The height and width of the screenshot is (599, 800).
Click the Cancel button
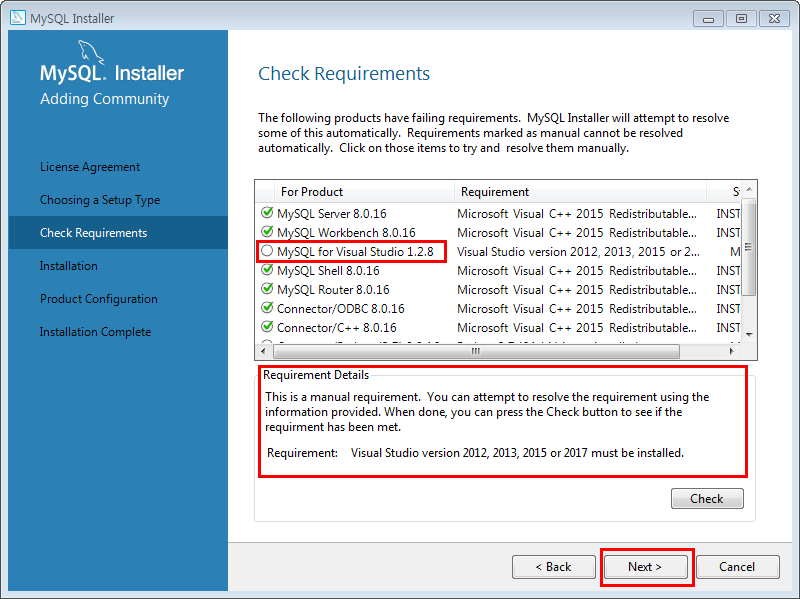pos(737,567)
